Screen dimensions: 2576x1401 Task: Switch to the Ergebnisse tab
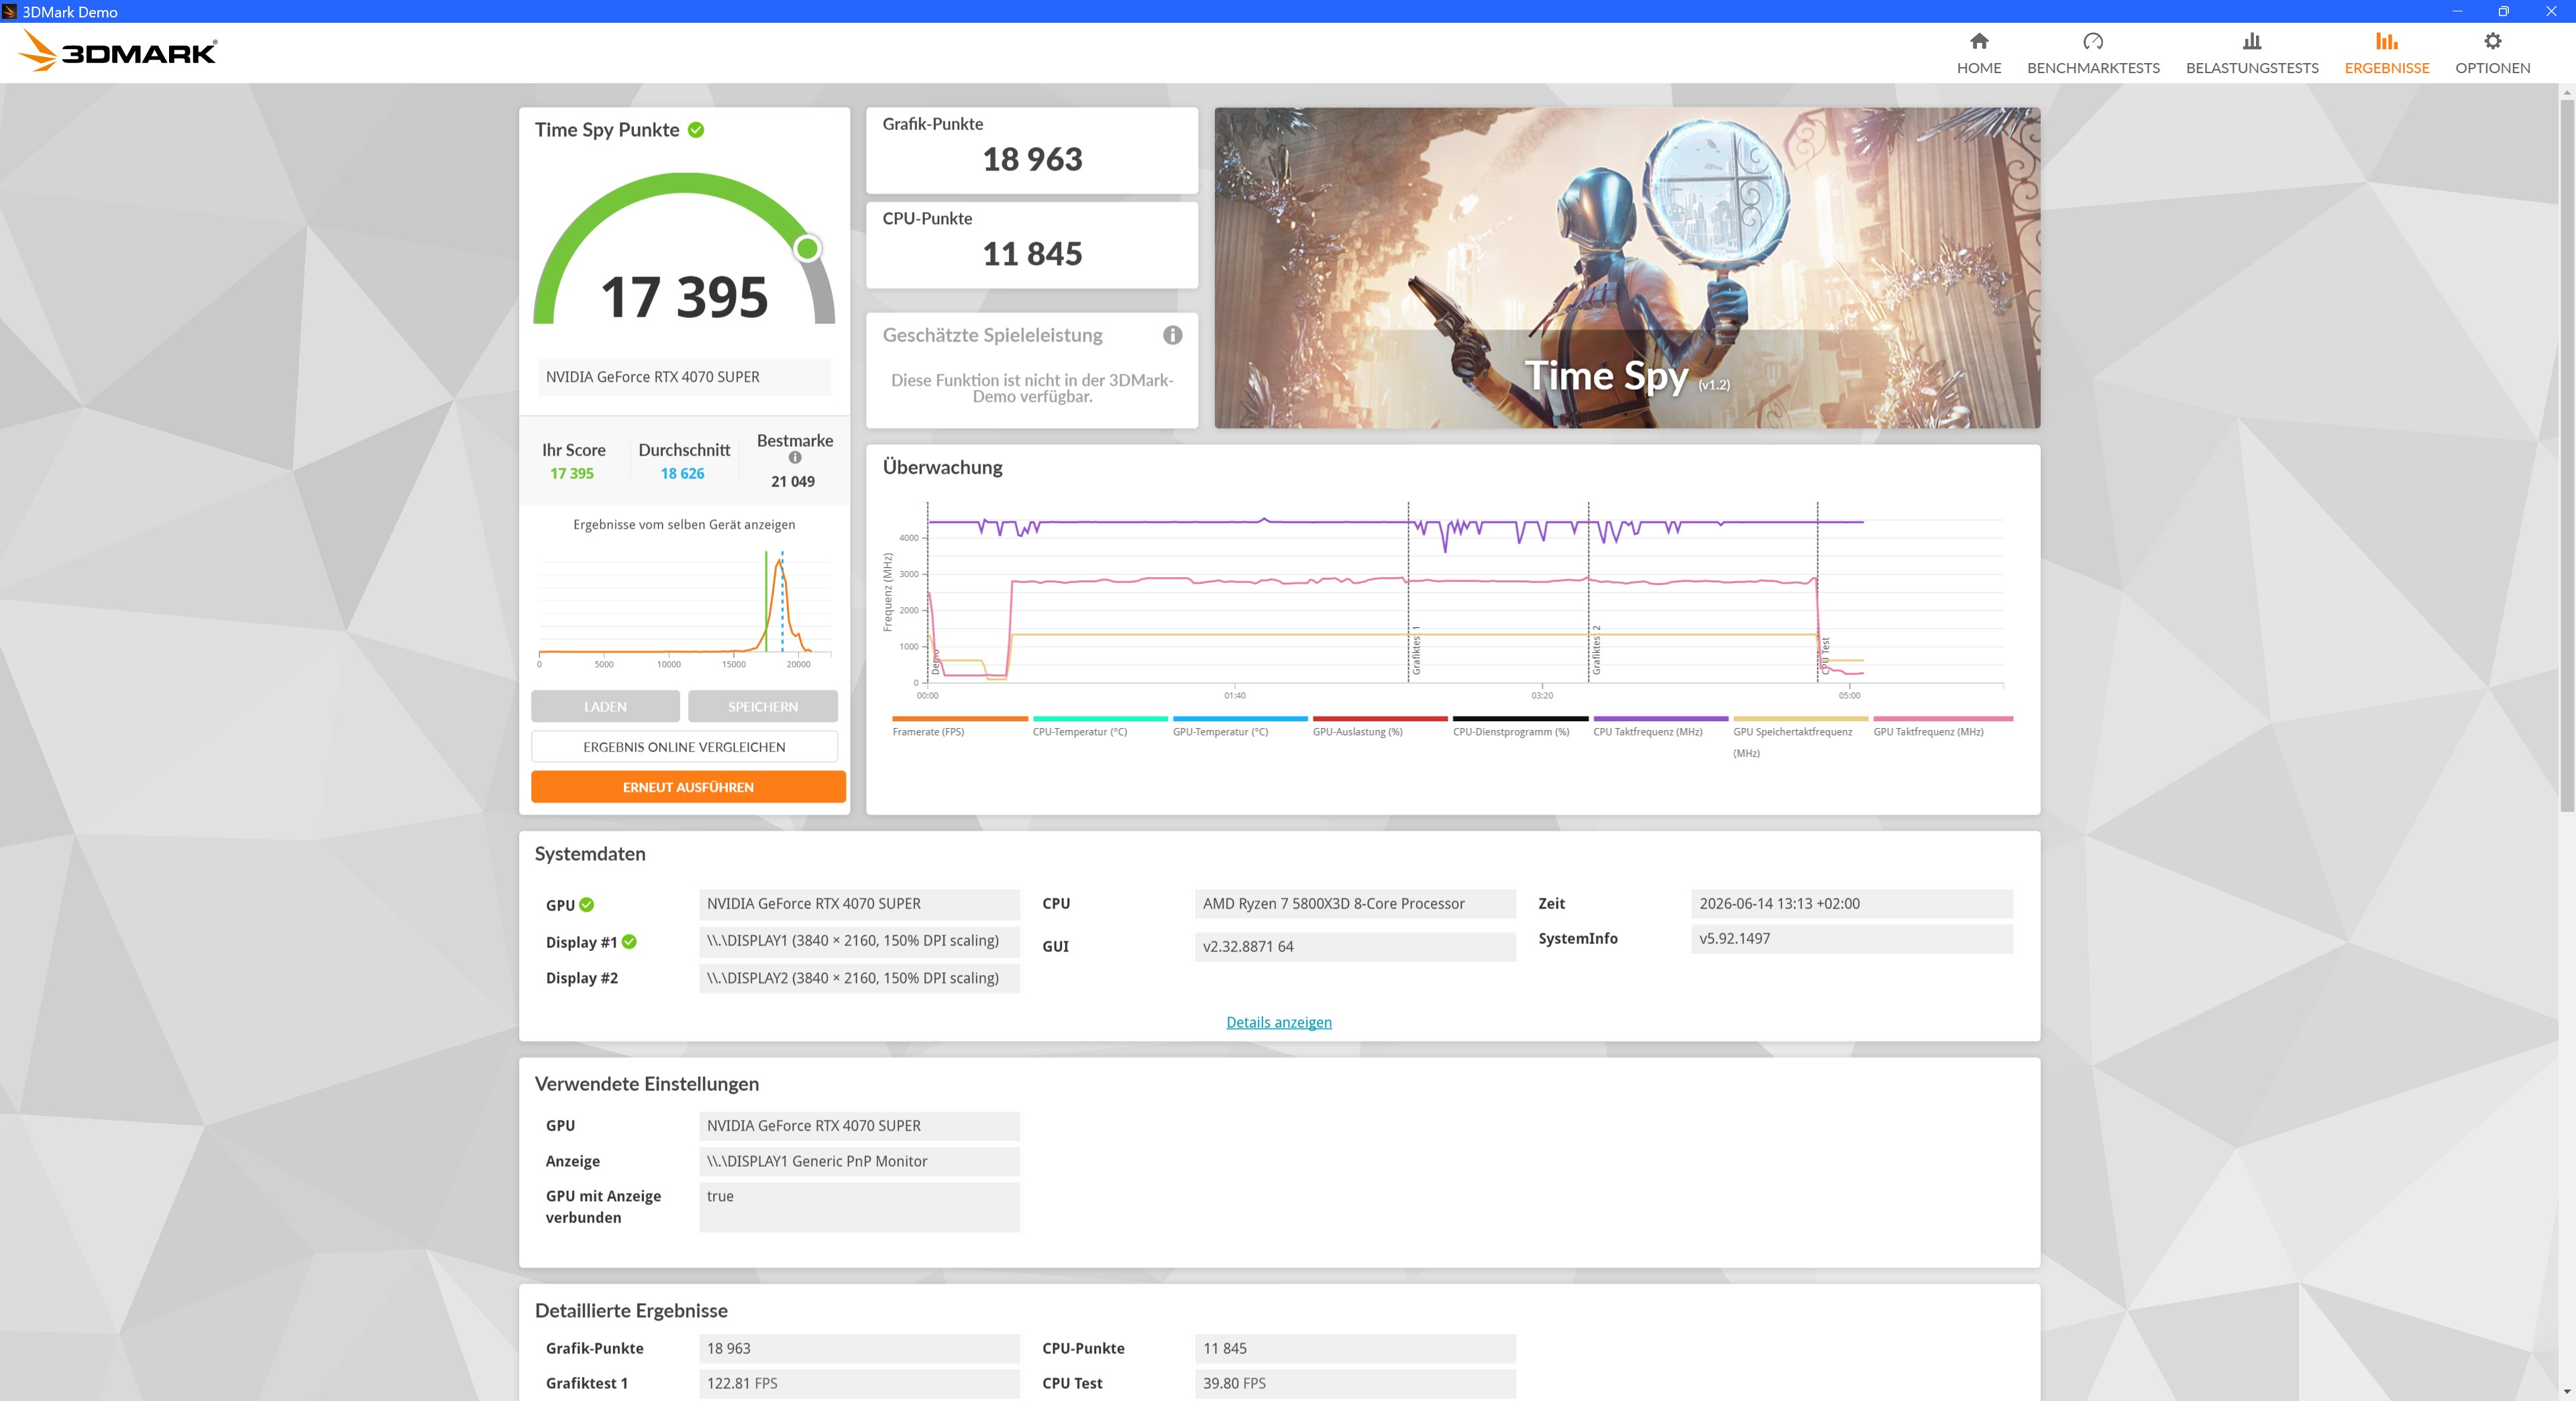point(2386,53)
